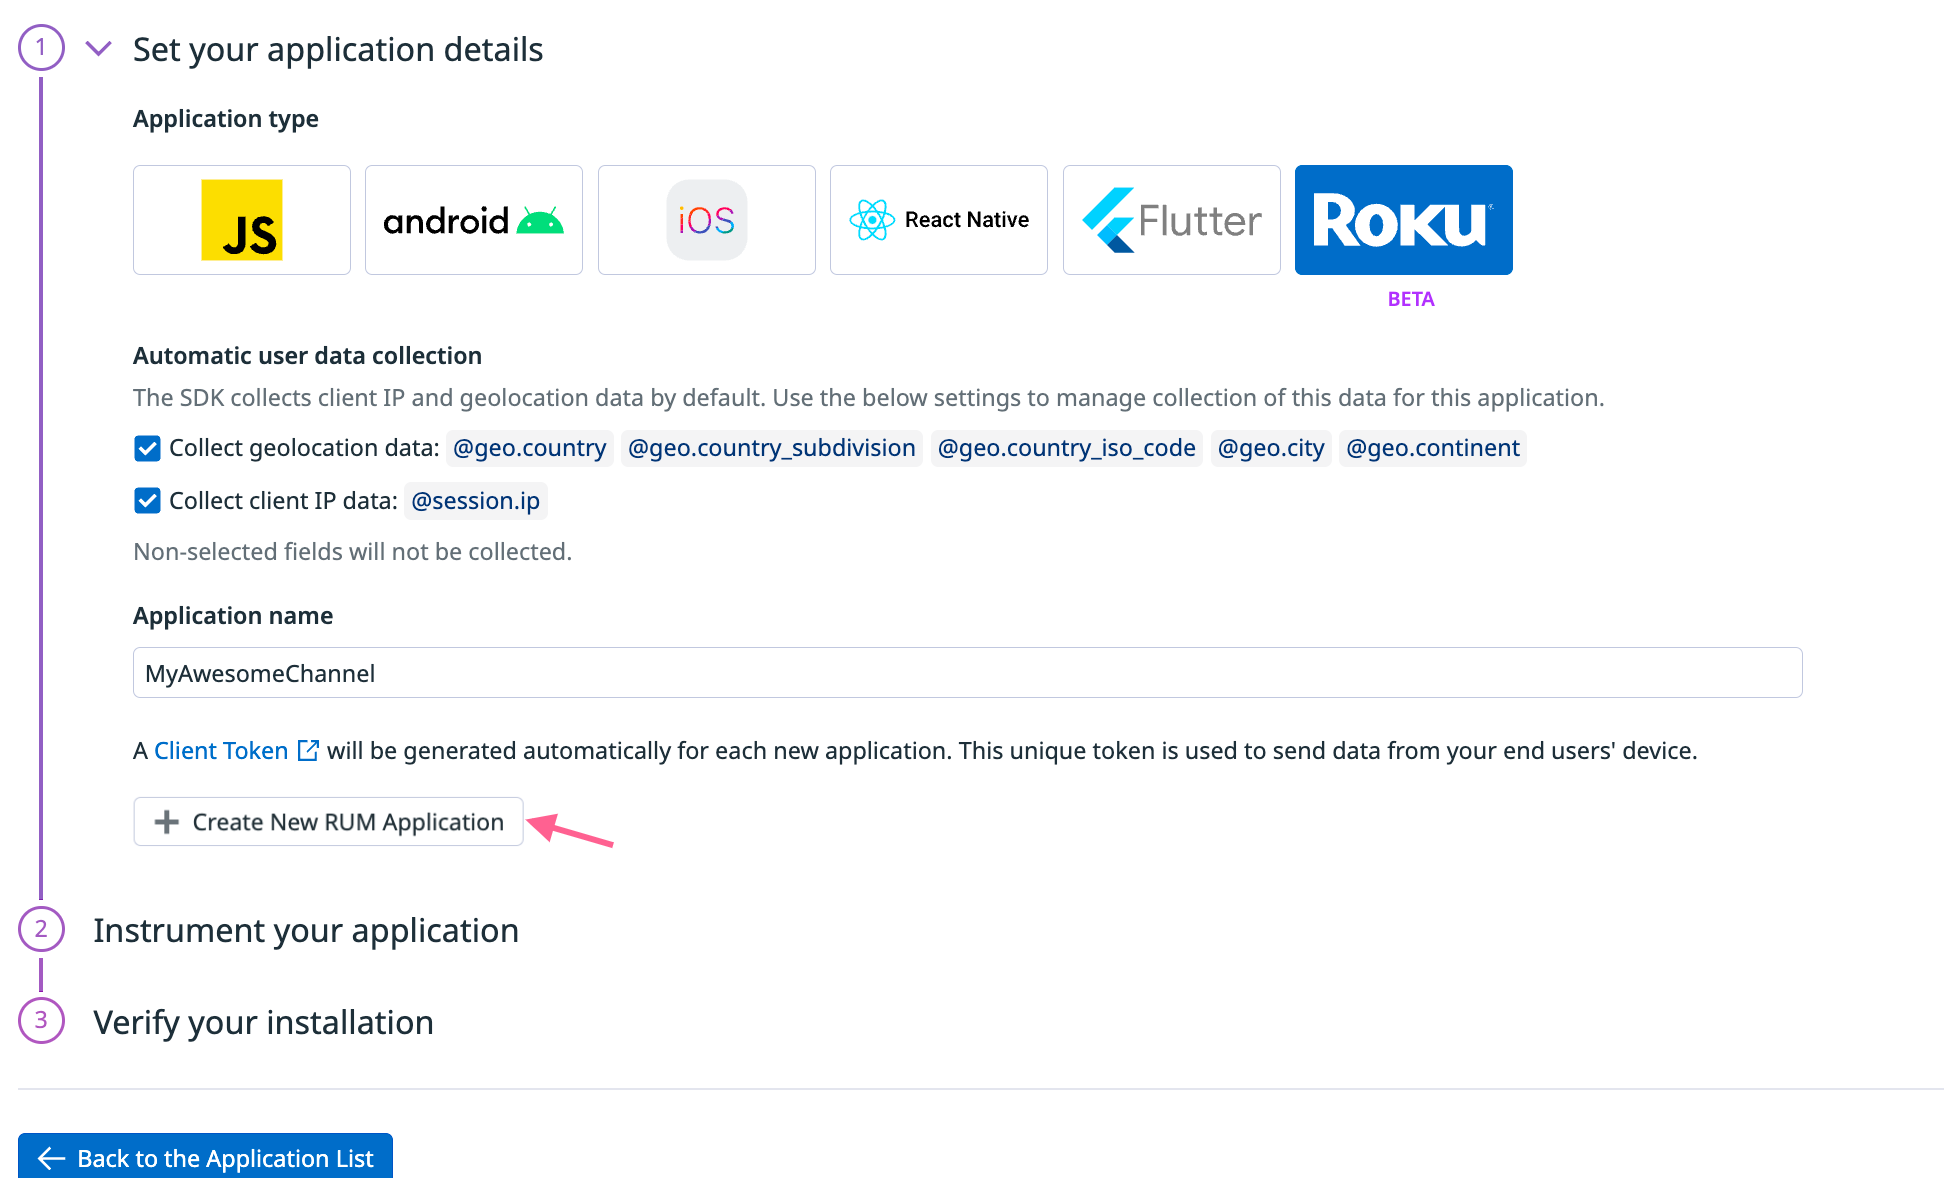Open the Client Token link

click(x=221, y=751)
